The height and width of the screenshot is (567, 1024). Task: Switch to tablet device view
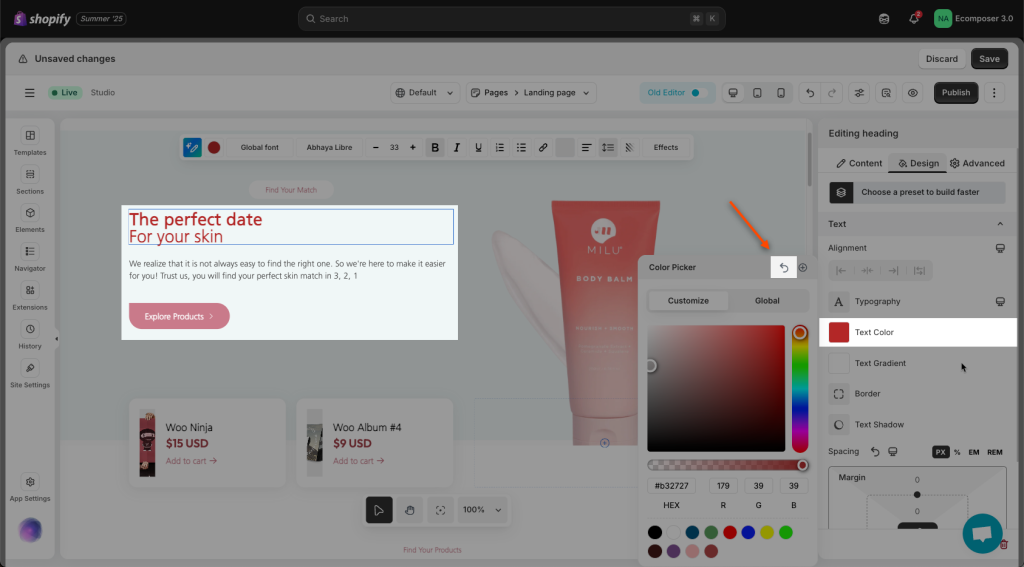click(757, 93)
